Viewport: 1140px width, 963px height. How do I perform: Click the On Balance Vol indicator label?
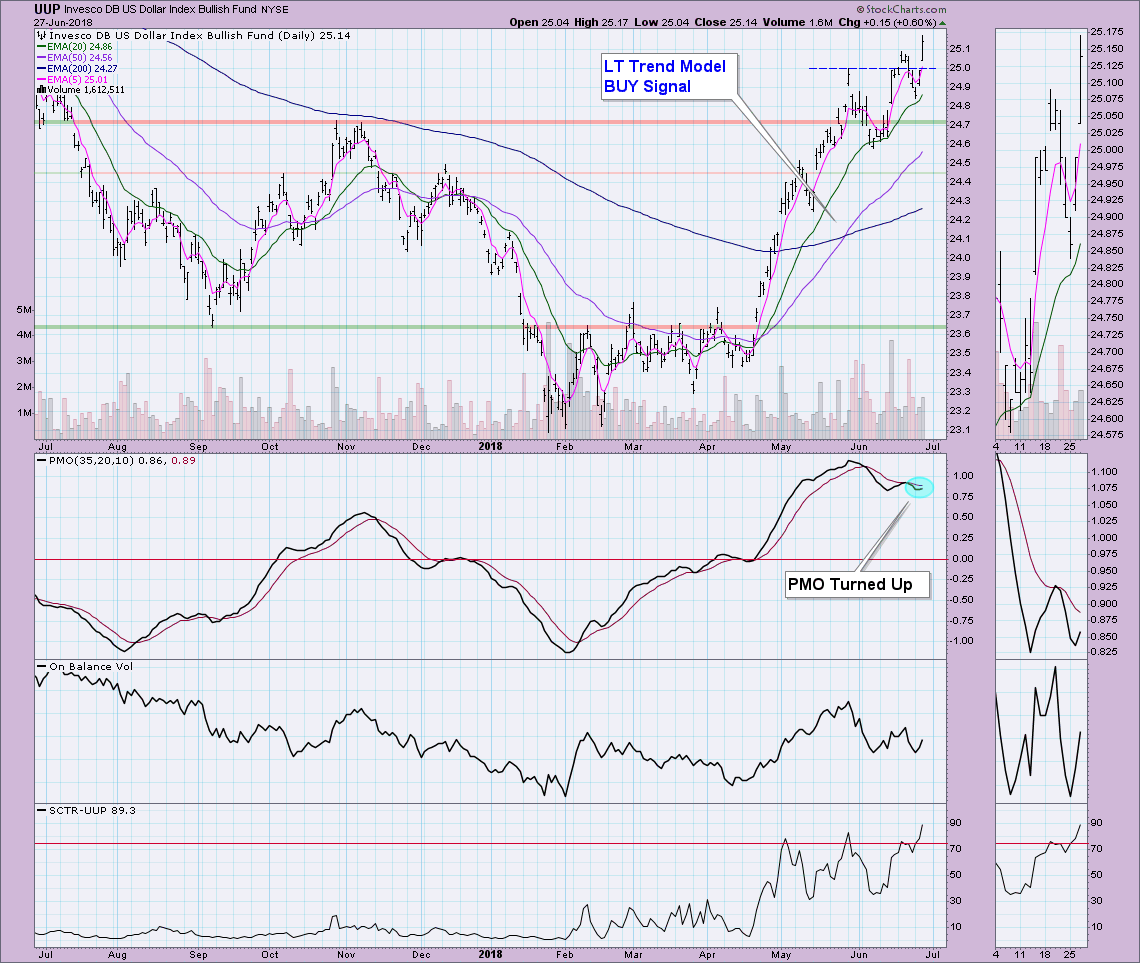coord(91,666)
